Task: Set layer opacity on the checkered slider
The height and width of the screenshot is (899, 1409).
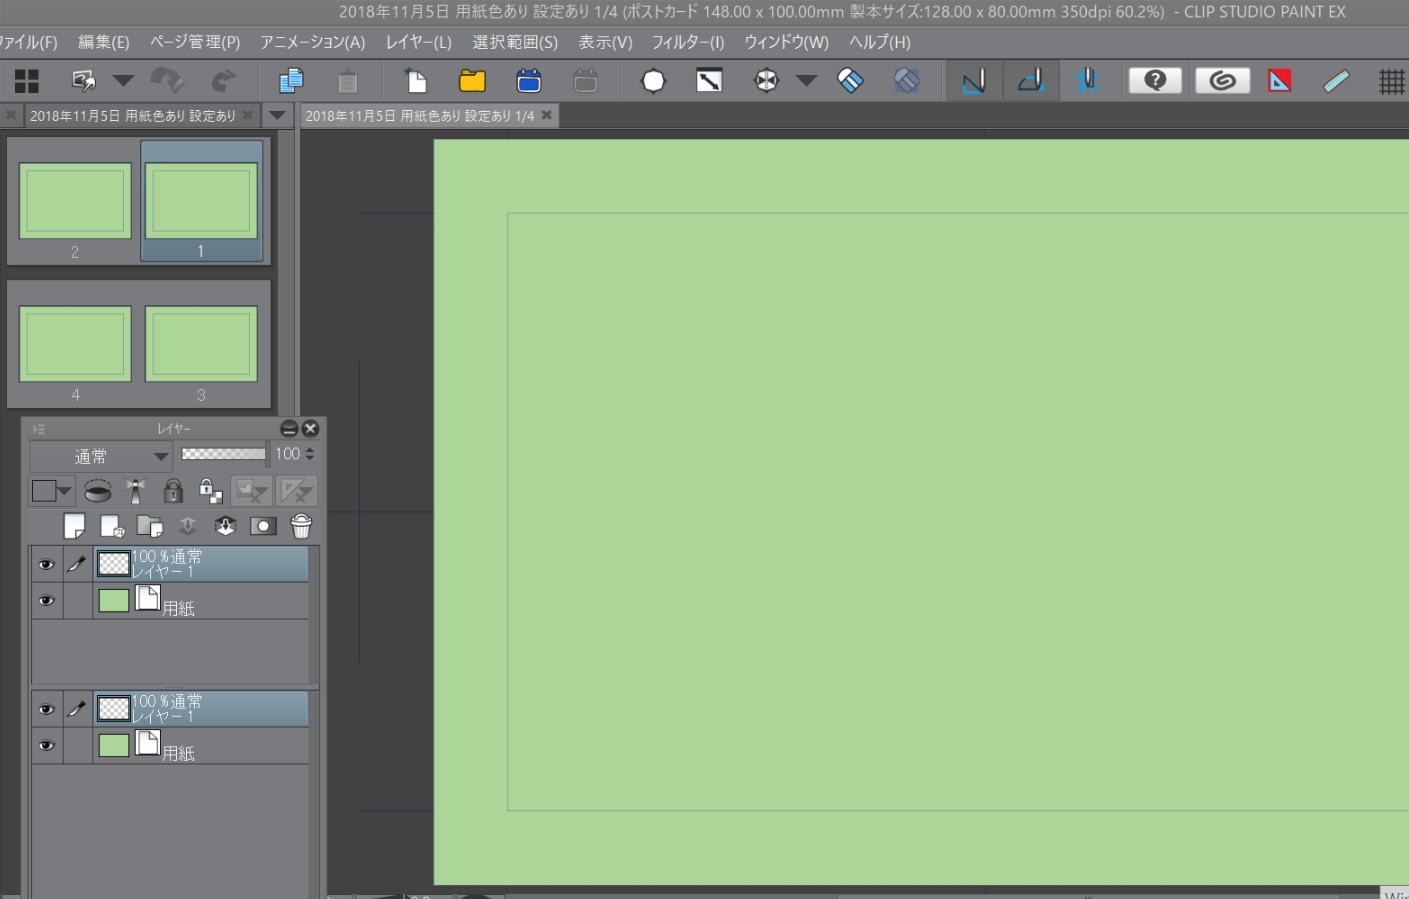Action: tap(224, 454)
